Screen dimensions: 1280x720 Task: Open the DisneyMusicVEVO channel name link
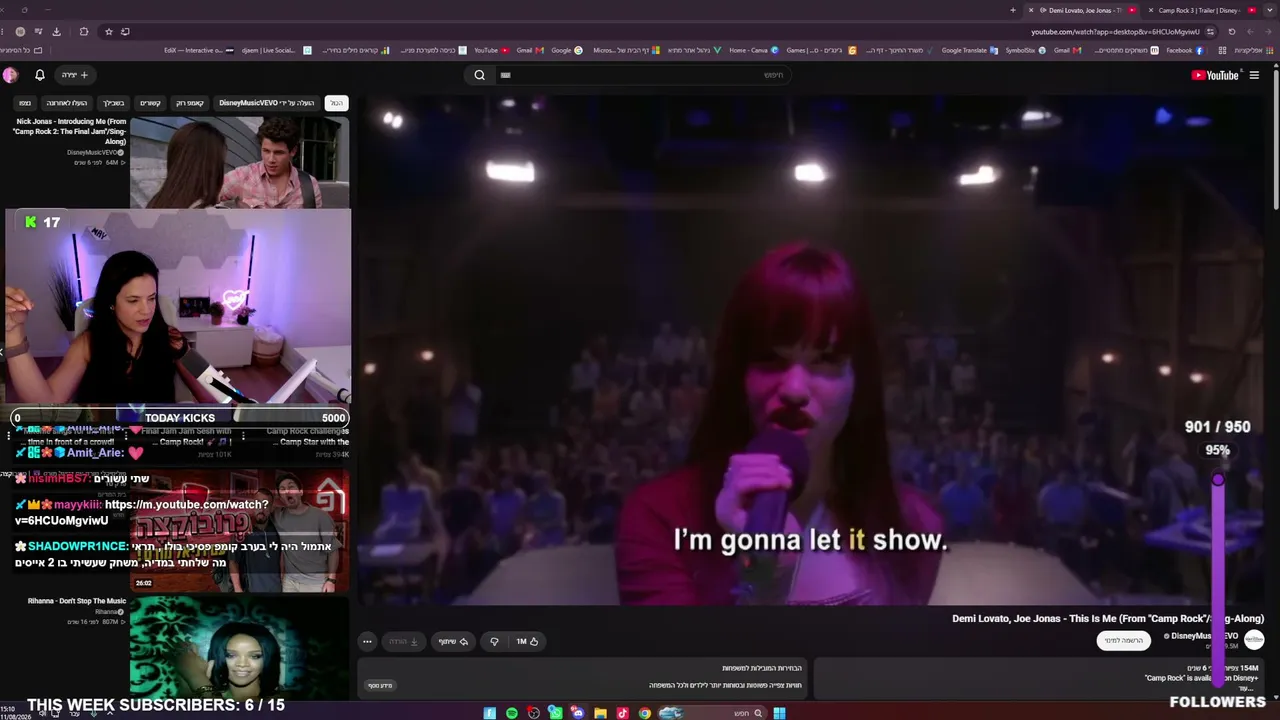1202,636
